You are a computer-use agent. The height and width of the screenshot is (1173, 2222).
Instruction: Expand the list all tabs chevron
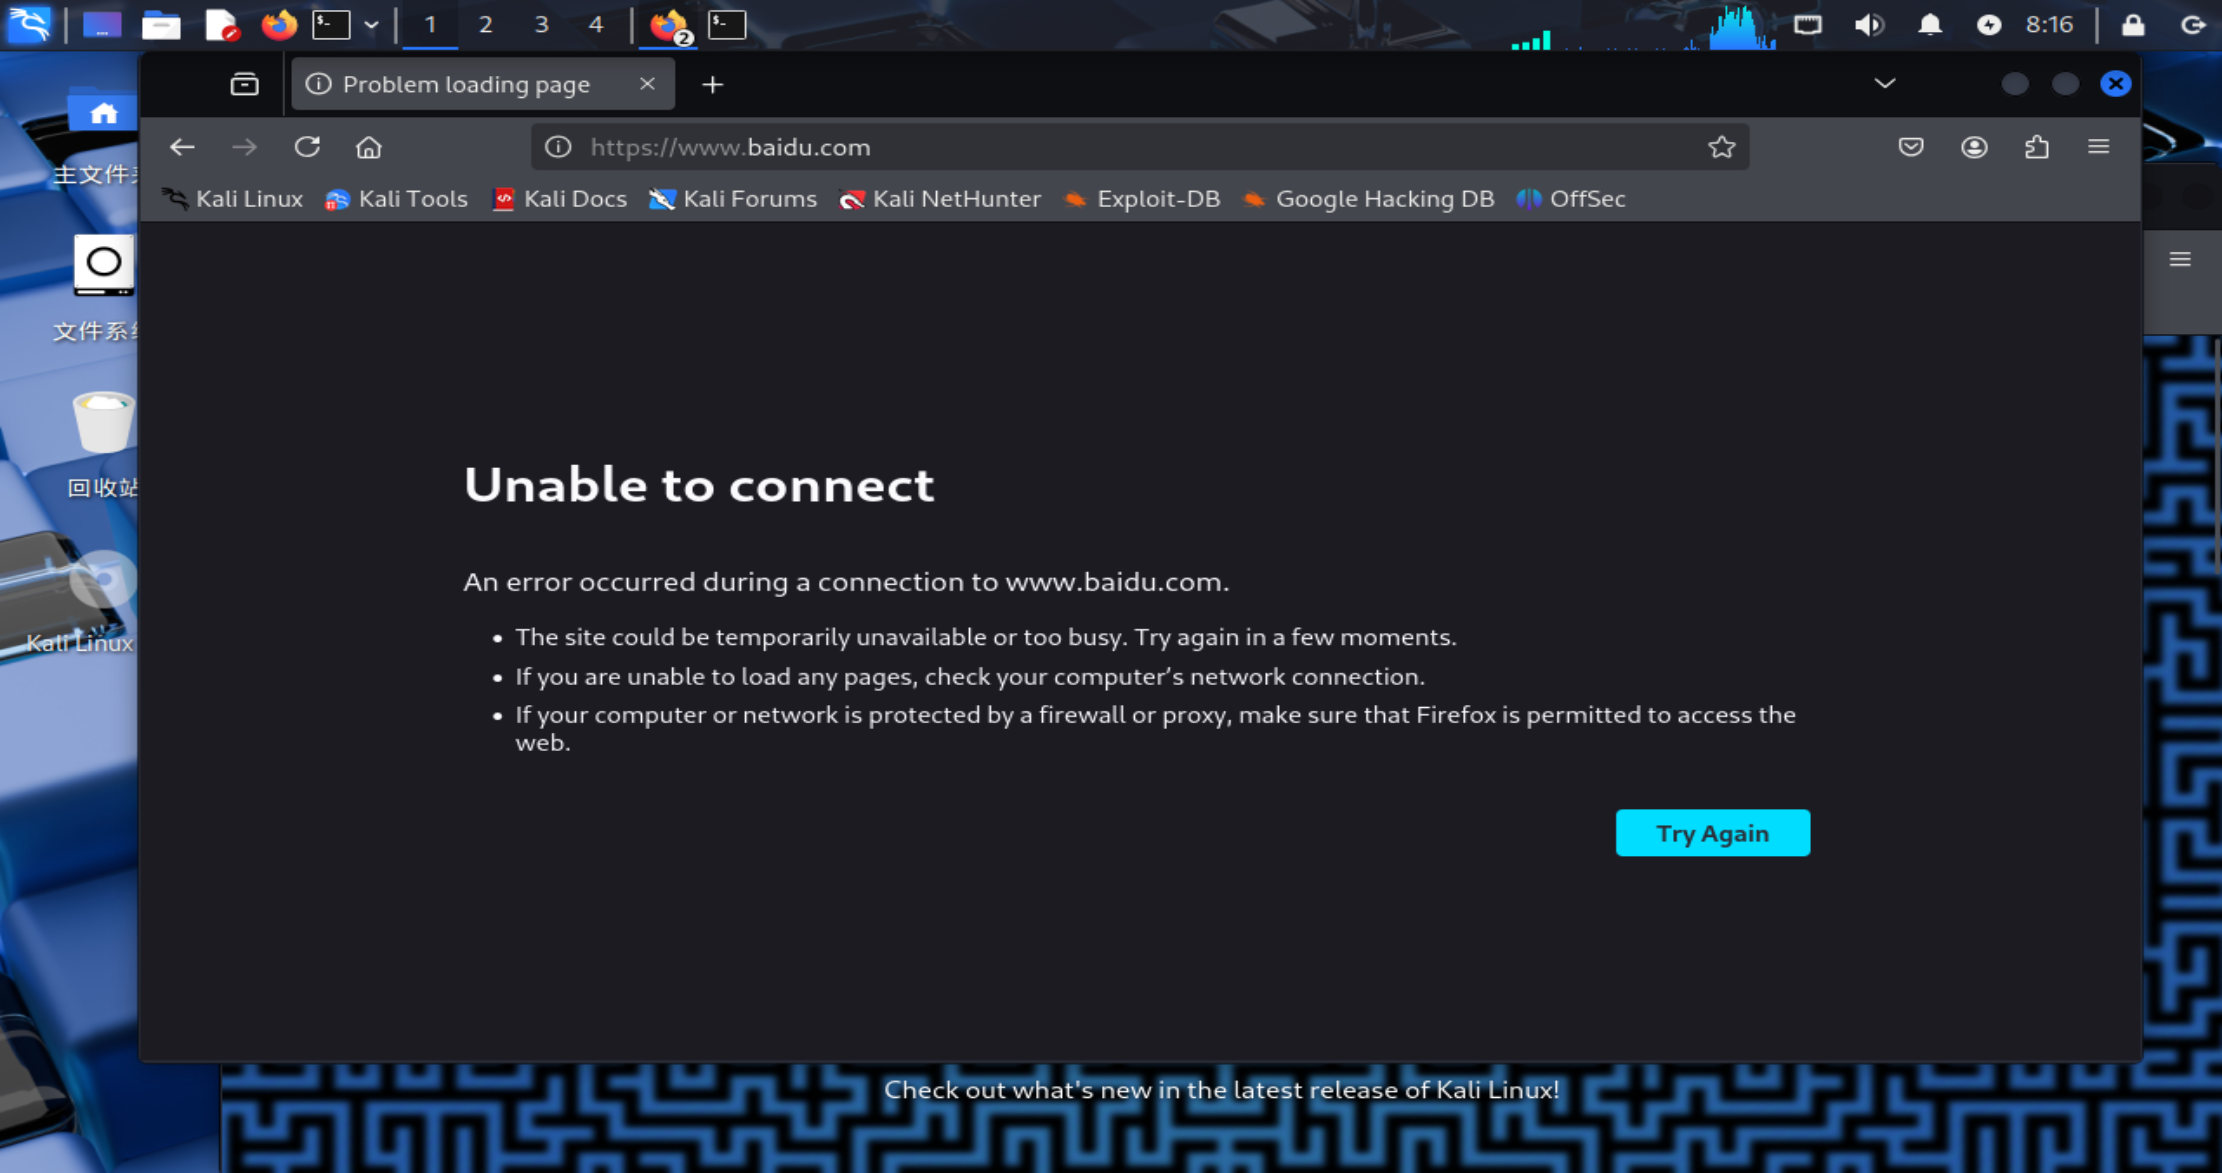coord(1884,84)
